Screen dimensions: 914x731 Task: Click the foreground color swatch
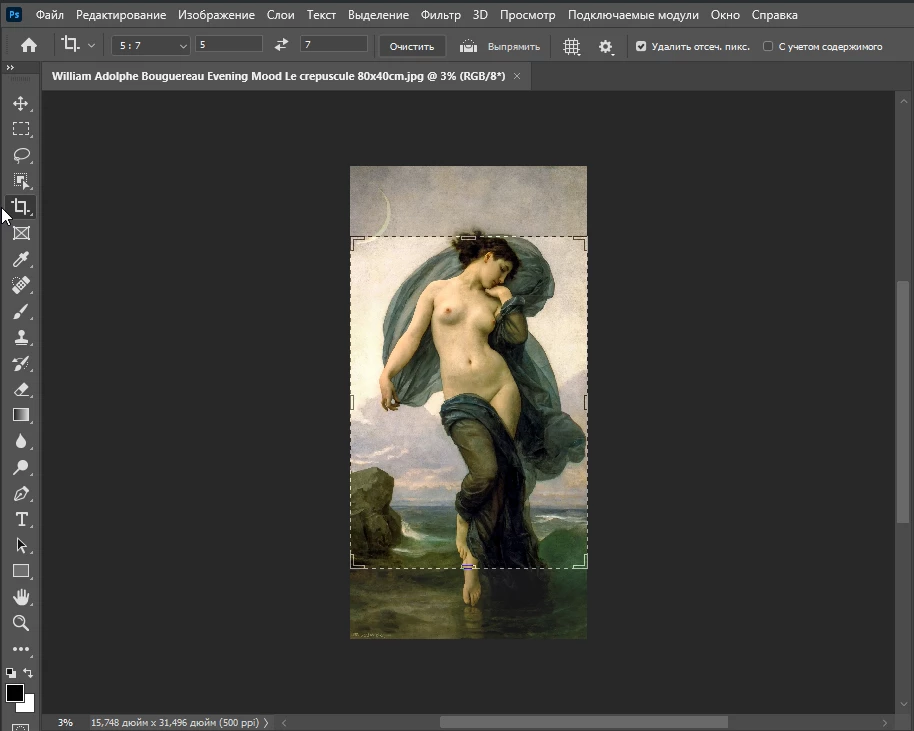pyautogui.click(x=15, y=692)
